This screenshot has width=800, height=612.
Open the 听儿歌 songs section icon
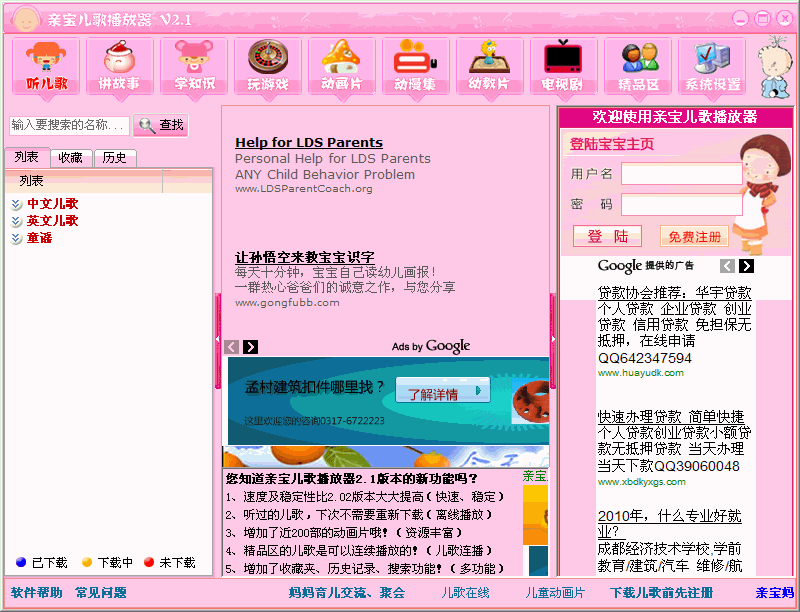pos(46,66)
